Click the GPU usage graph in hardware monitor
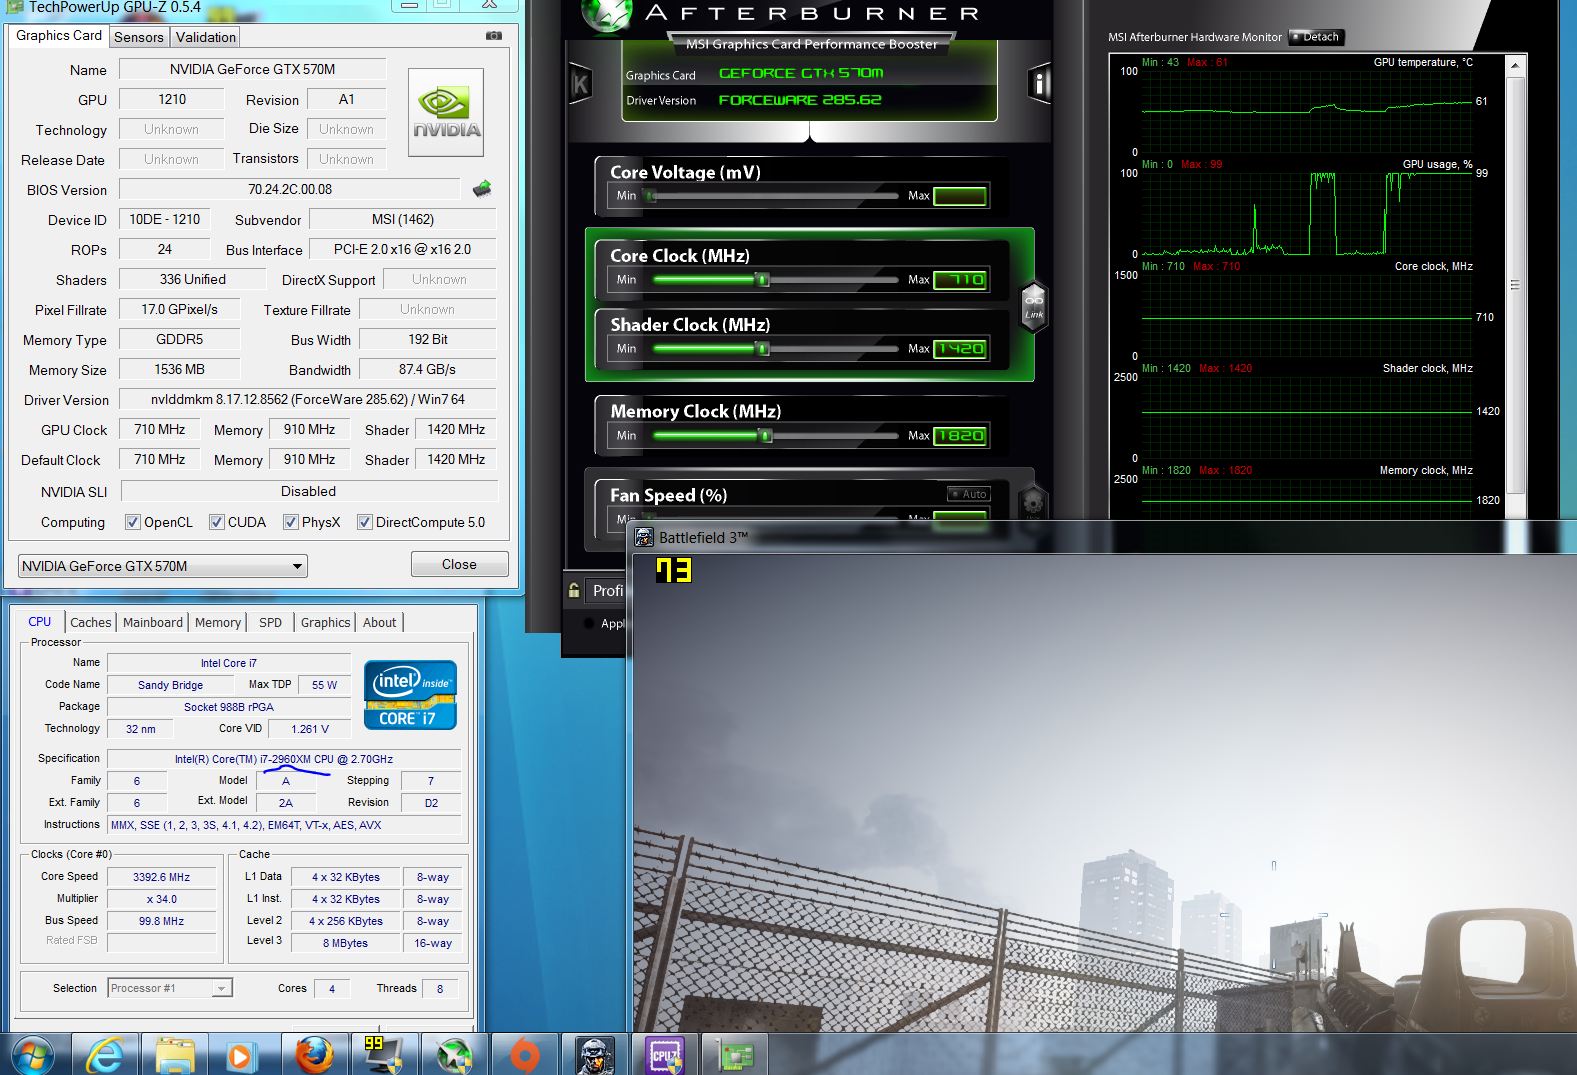1577x1075 pixels. tap(1308, 213)
